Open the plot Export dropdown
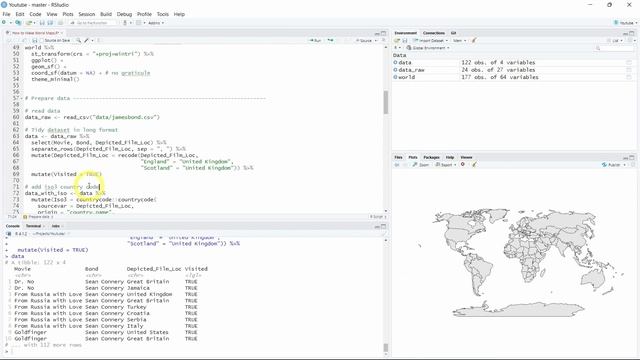 coord(446,165)
